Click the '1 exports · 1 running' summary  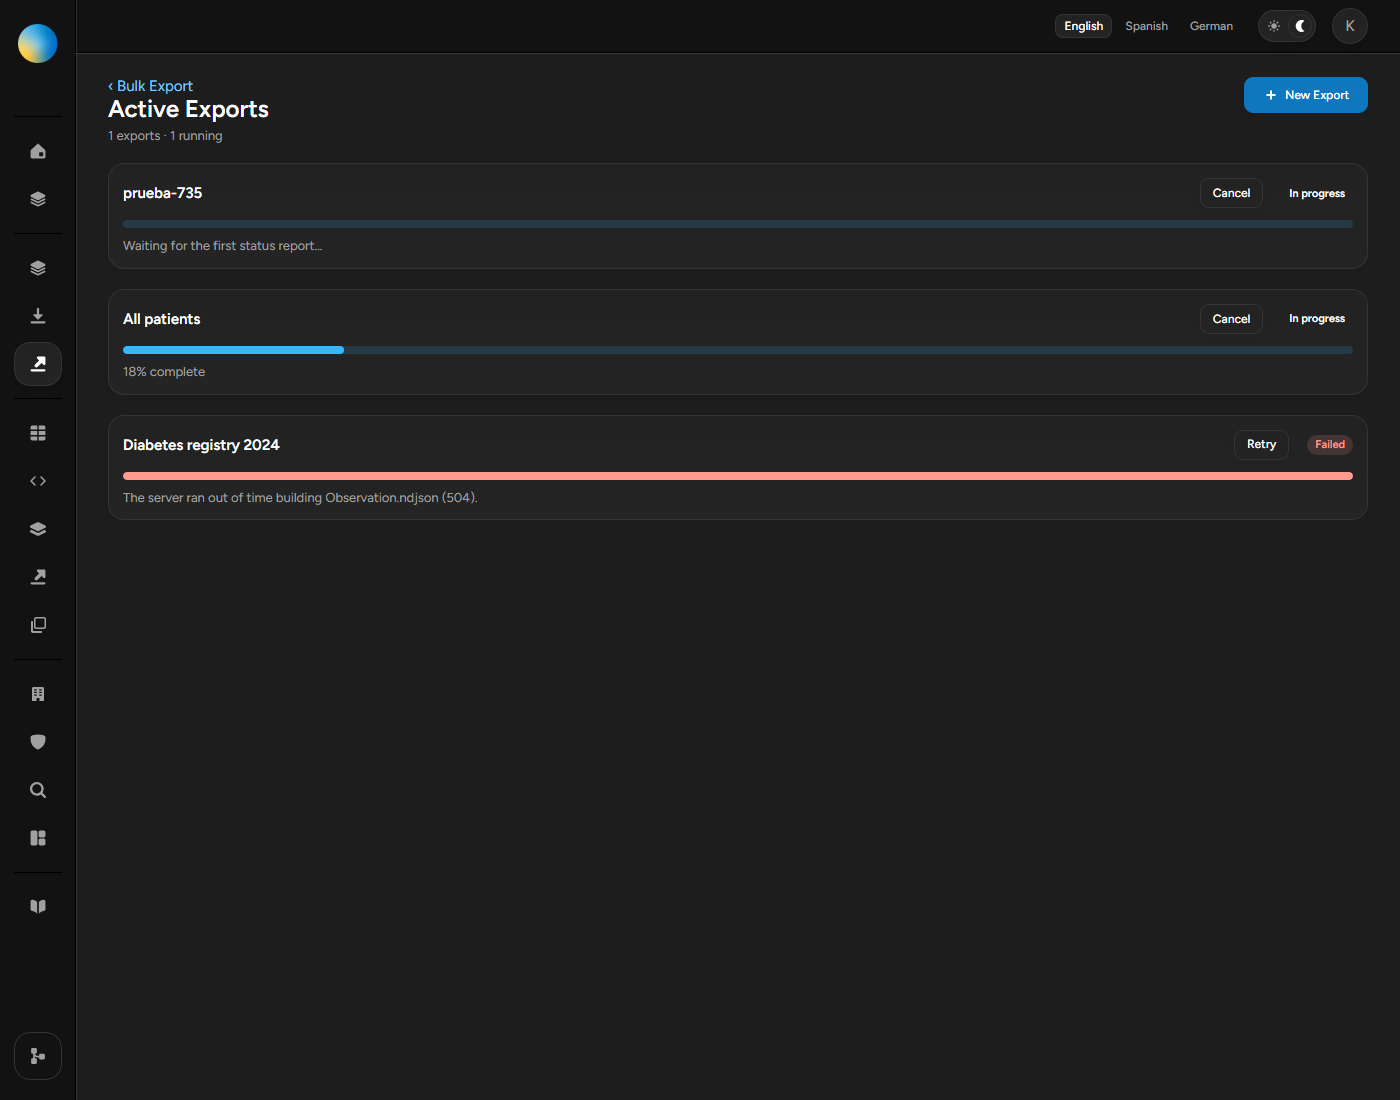[x=165, y=136]
